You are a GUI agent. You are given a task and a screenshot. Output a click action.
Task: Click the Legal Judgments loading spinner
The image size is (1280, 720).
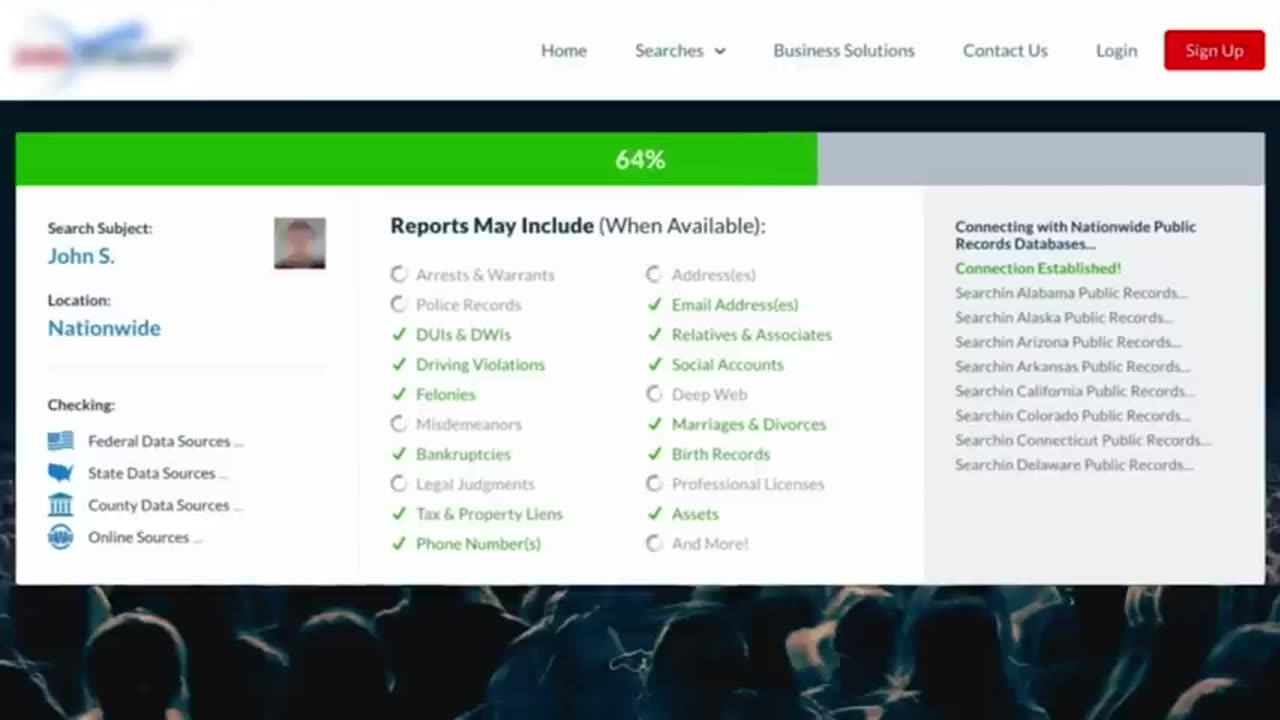click(399, 484)
